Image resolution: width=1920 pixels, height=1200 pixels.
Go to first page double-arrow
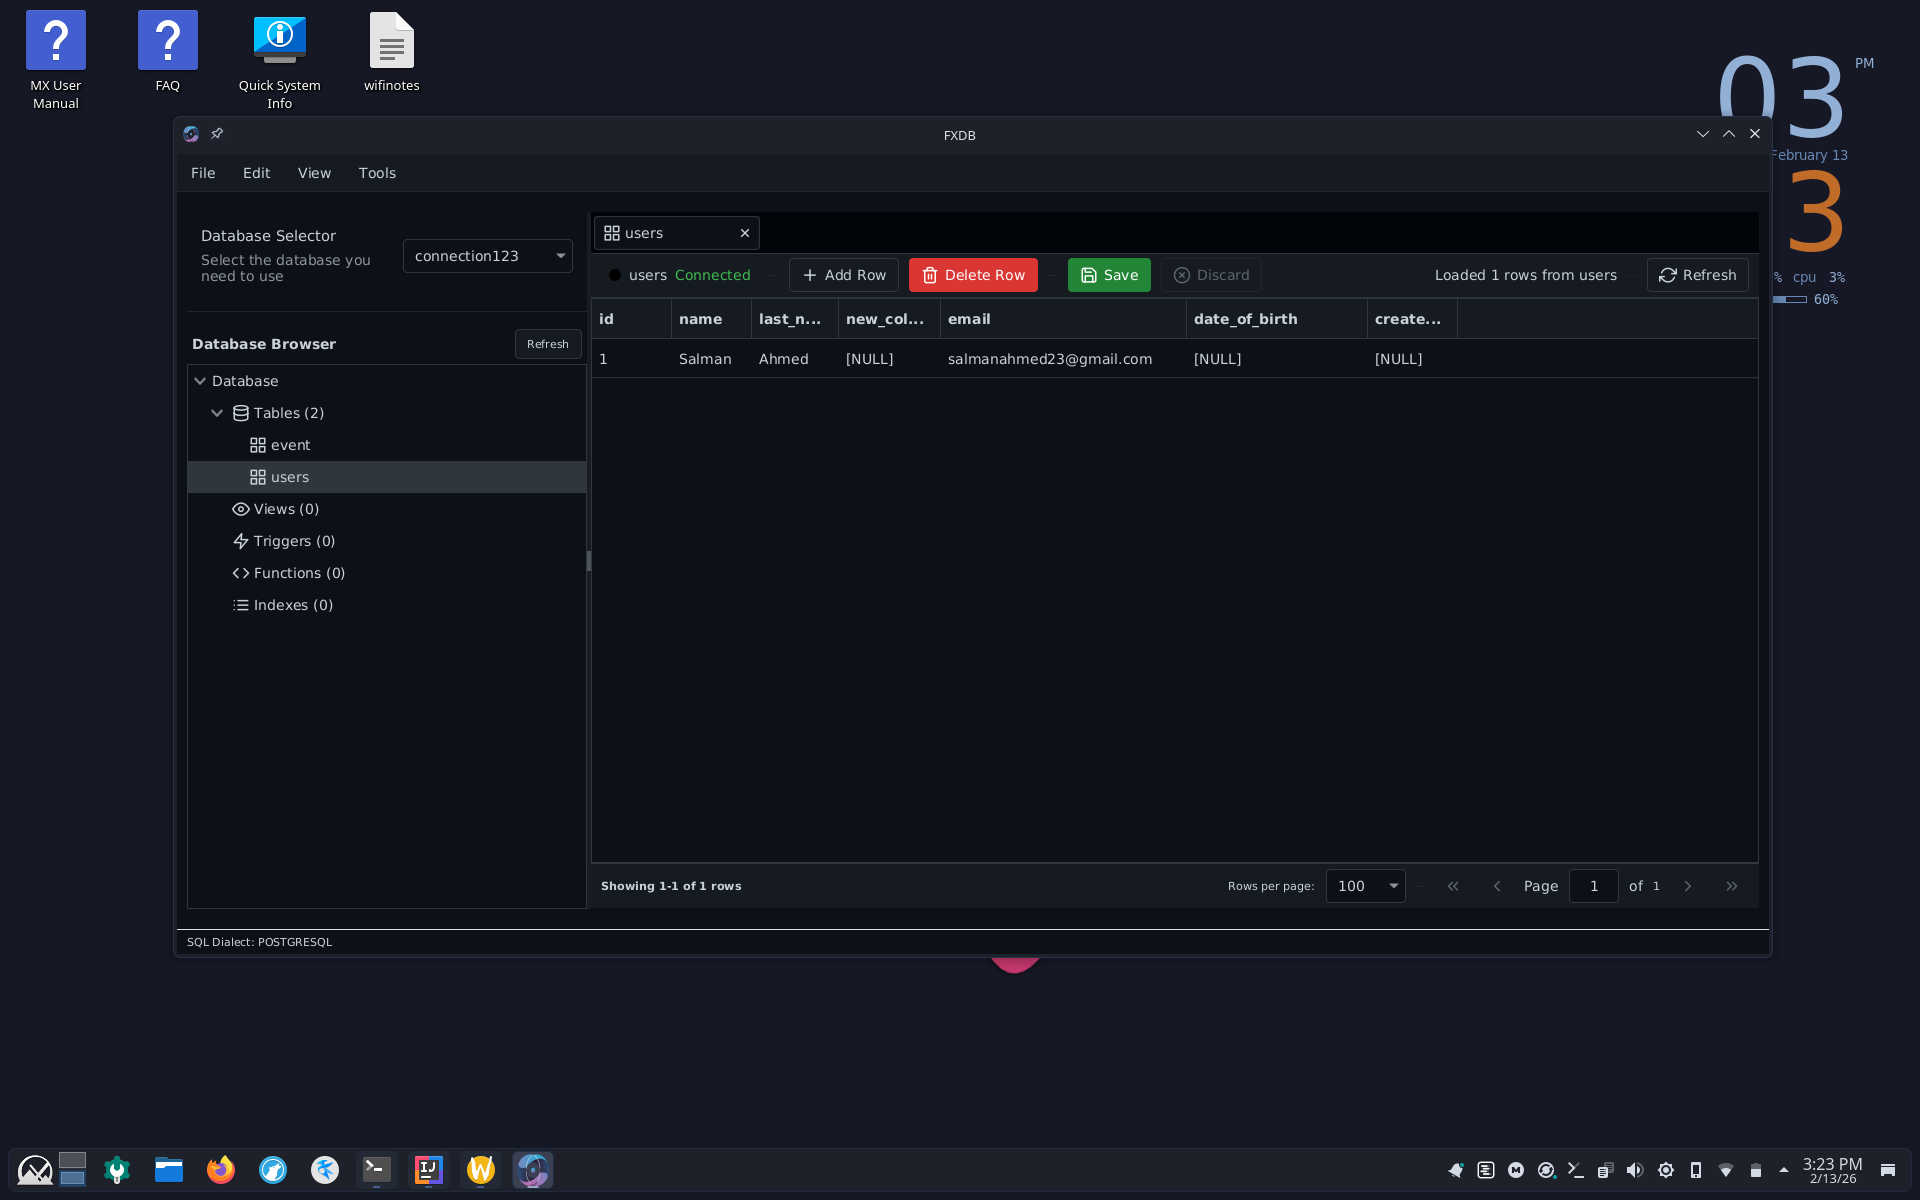pos(1453,886)
